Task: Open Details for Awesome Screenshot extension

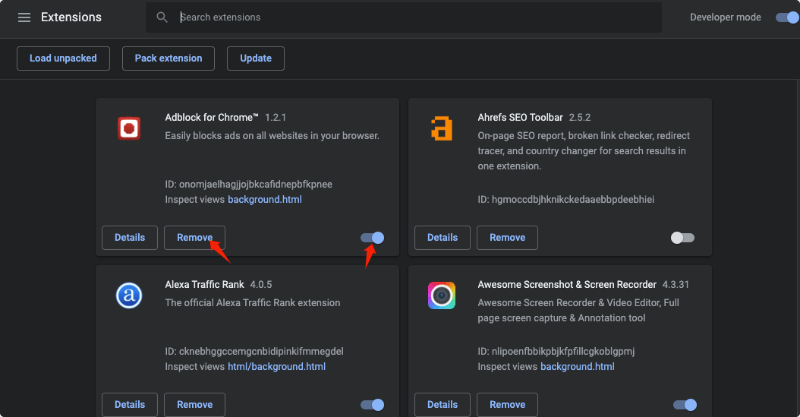Action: click(x=442, y=404)
